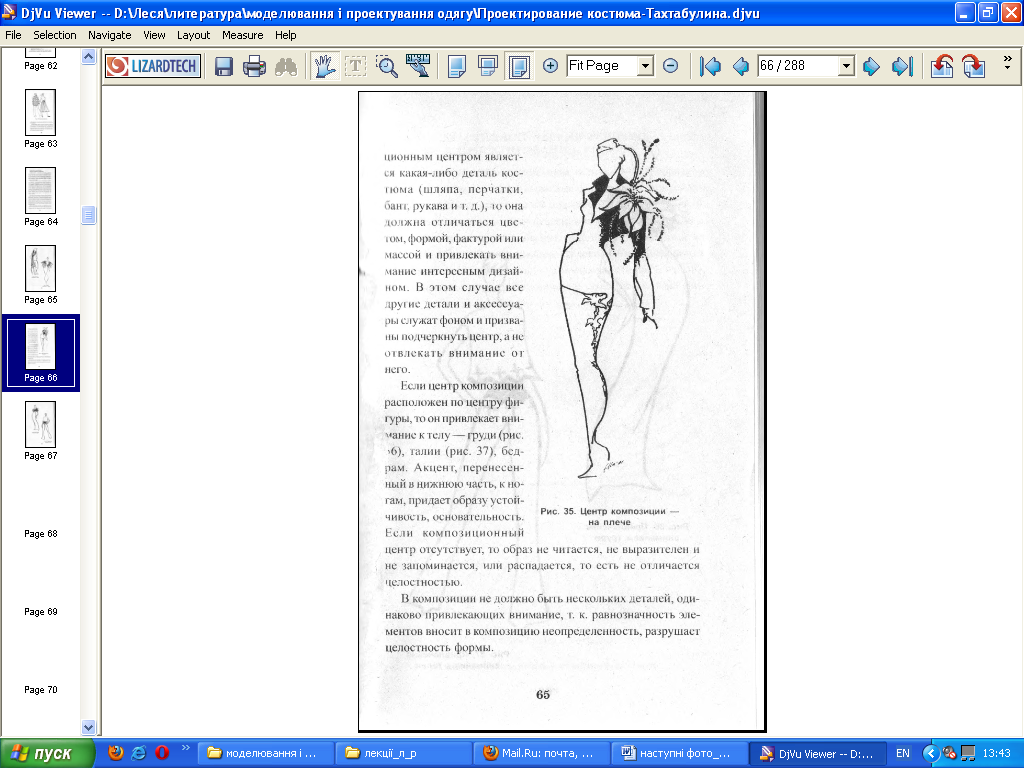Open the Navigate menu

110,35
